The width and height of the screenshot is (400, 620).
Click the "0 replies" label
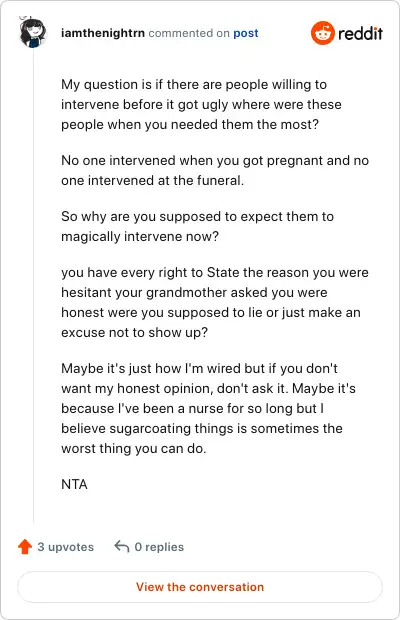pos(159,547)
